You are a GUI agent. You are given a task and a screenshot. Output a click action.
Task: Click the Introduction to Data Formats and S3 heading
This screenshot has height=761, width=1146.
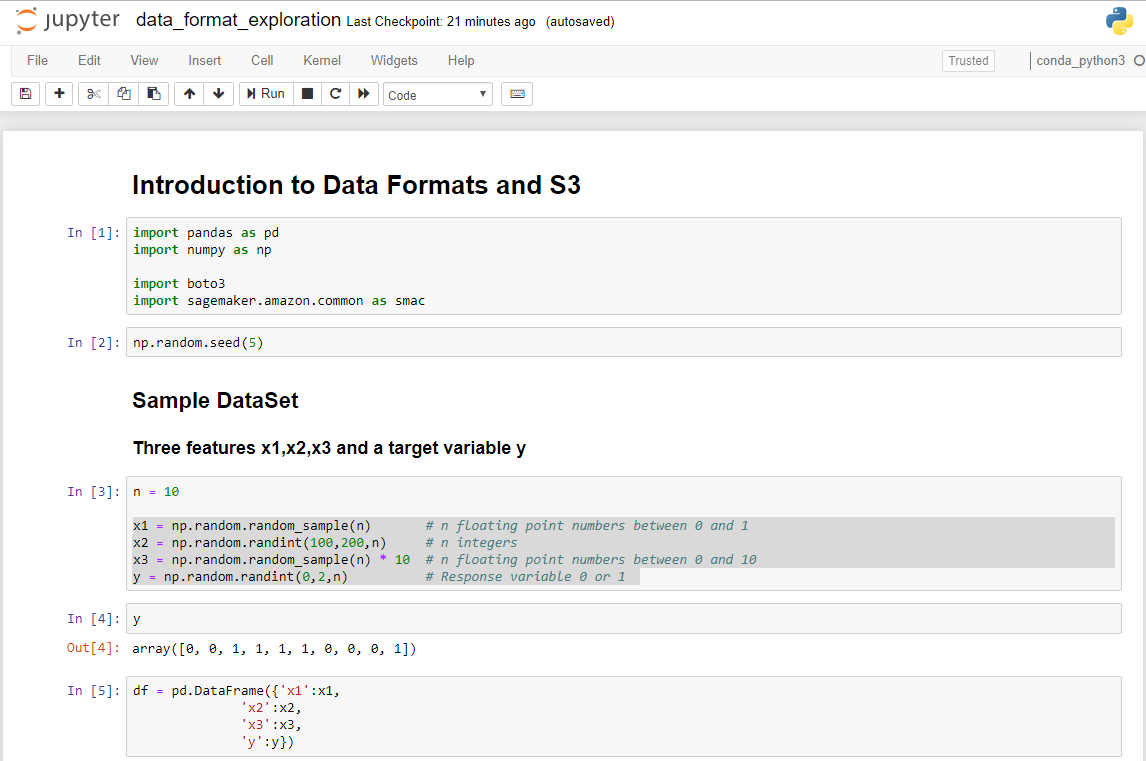tap(356, 185)
